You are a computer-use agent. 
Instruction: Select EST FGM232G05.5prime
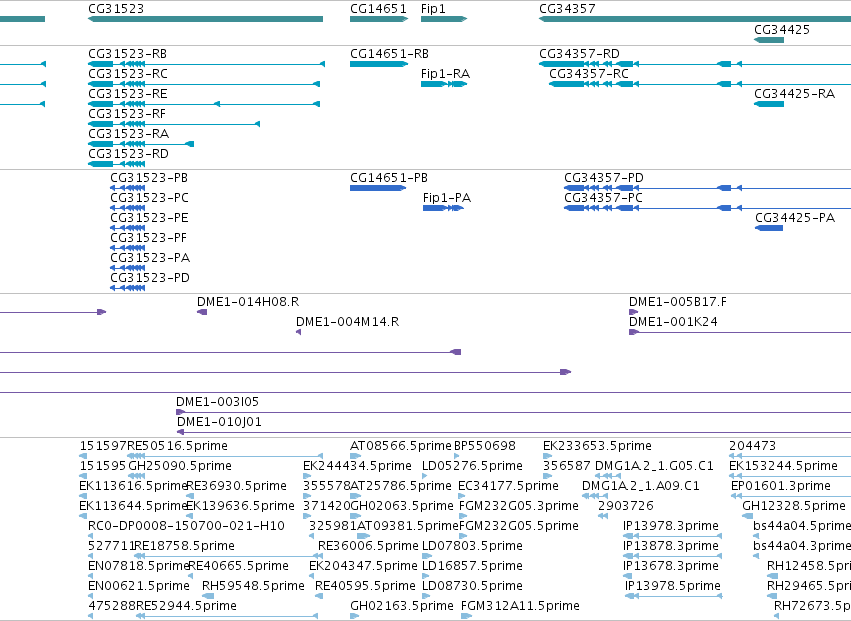(x=519, y=527)
